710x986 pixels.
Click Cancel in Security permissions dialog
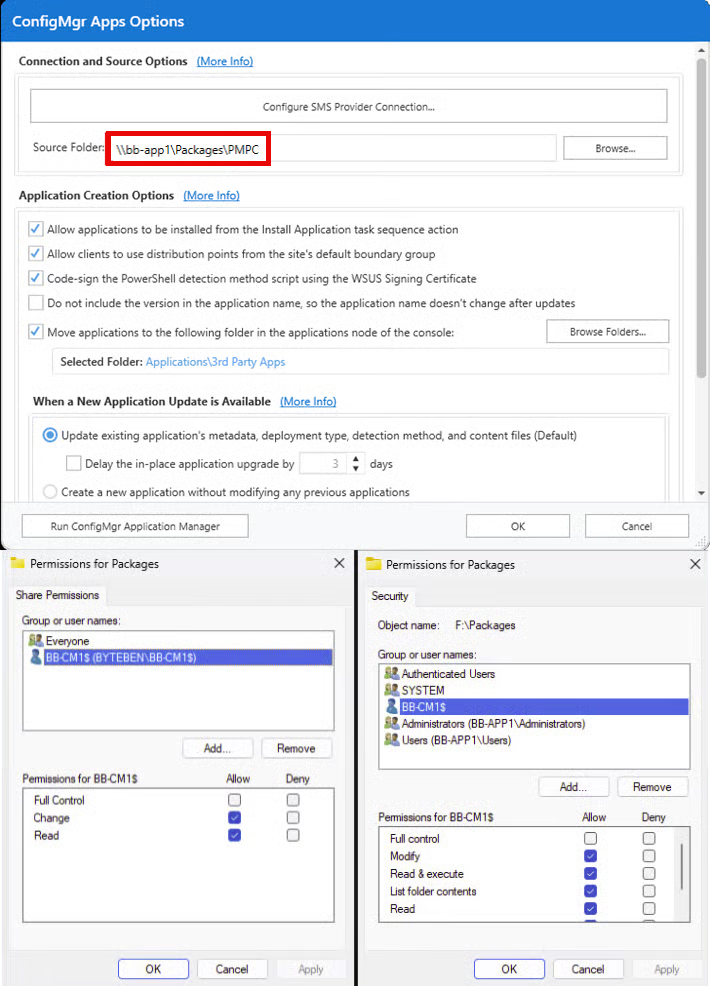click(588, 969)
